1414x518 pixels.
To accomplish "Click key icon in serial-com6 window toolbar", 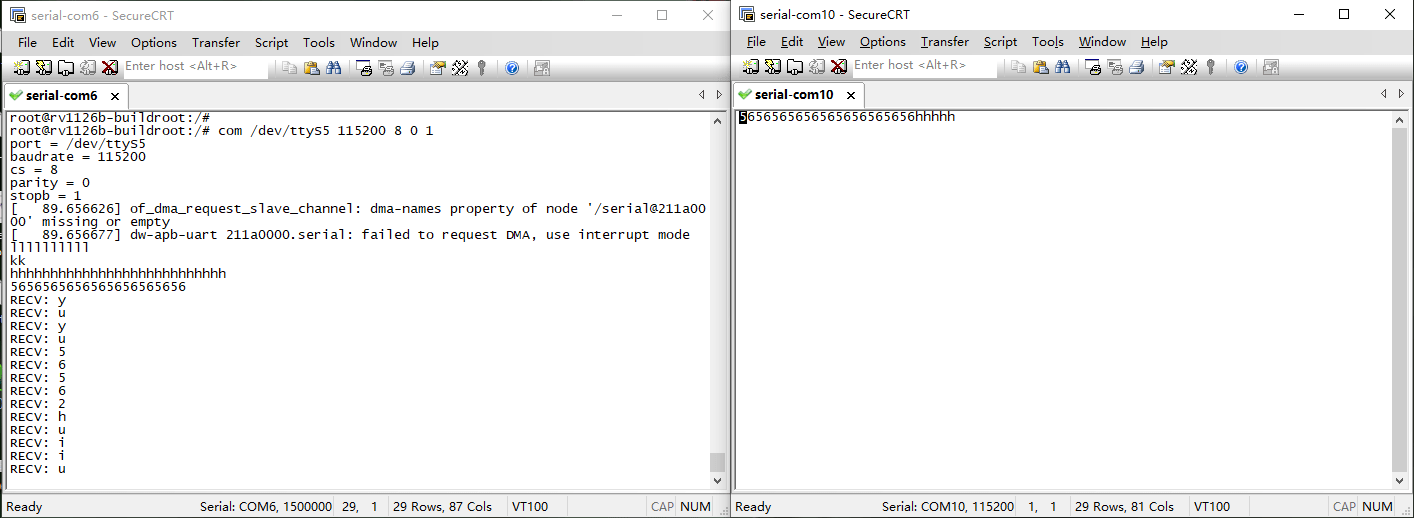I will tap(481, 67).
